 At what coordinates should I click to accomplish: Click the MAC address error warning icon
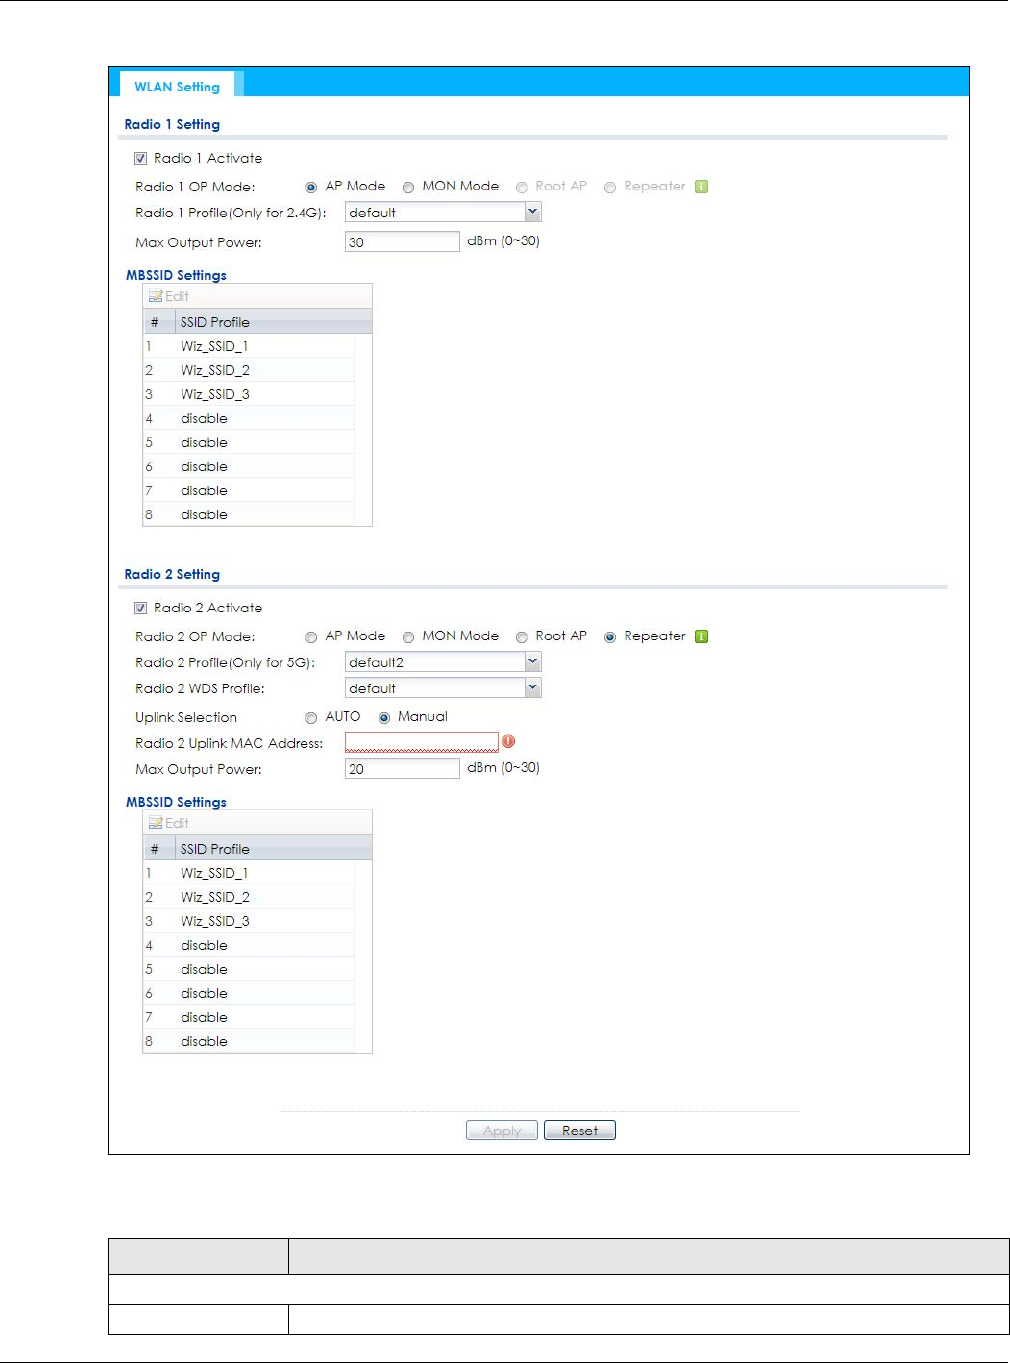(x=508, y=741)
